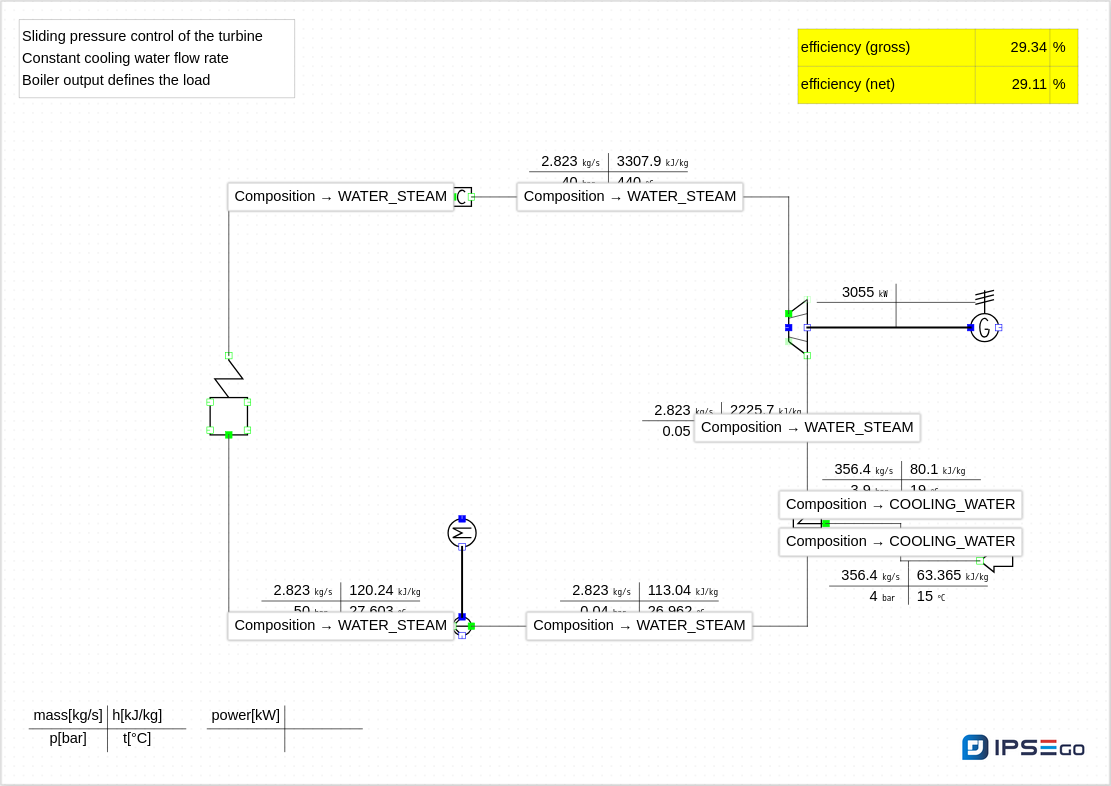Click the steam turbine symbol
Screen dimensions: 1111x786
pyautogui.click(x=797, y=327)
